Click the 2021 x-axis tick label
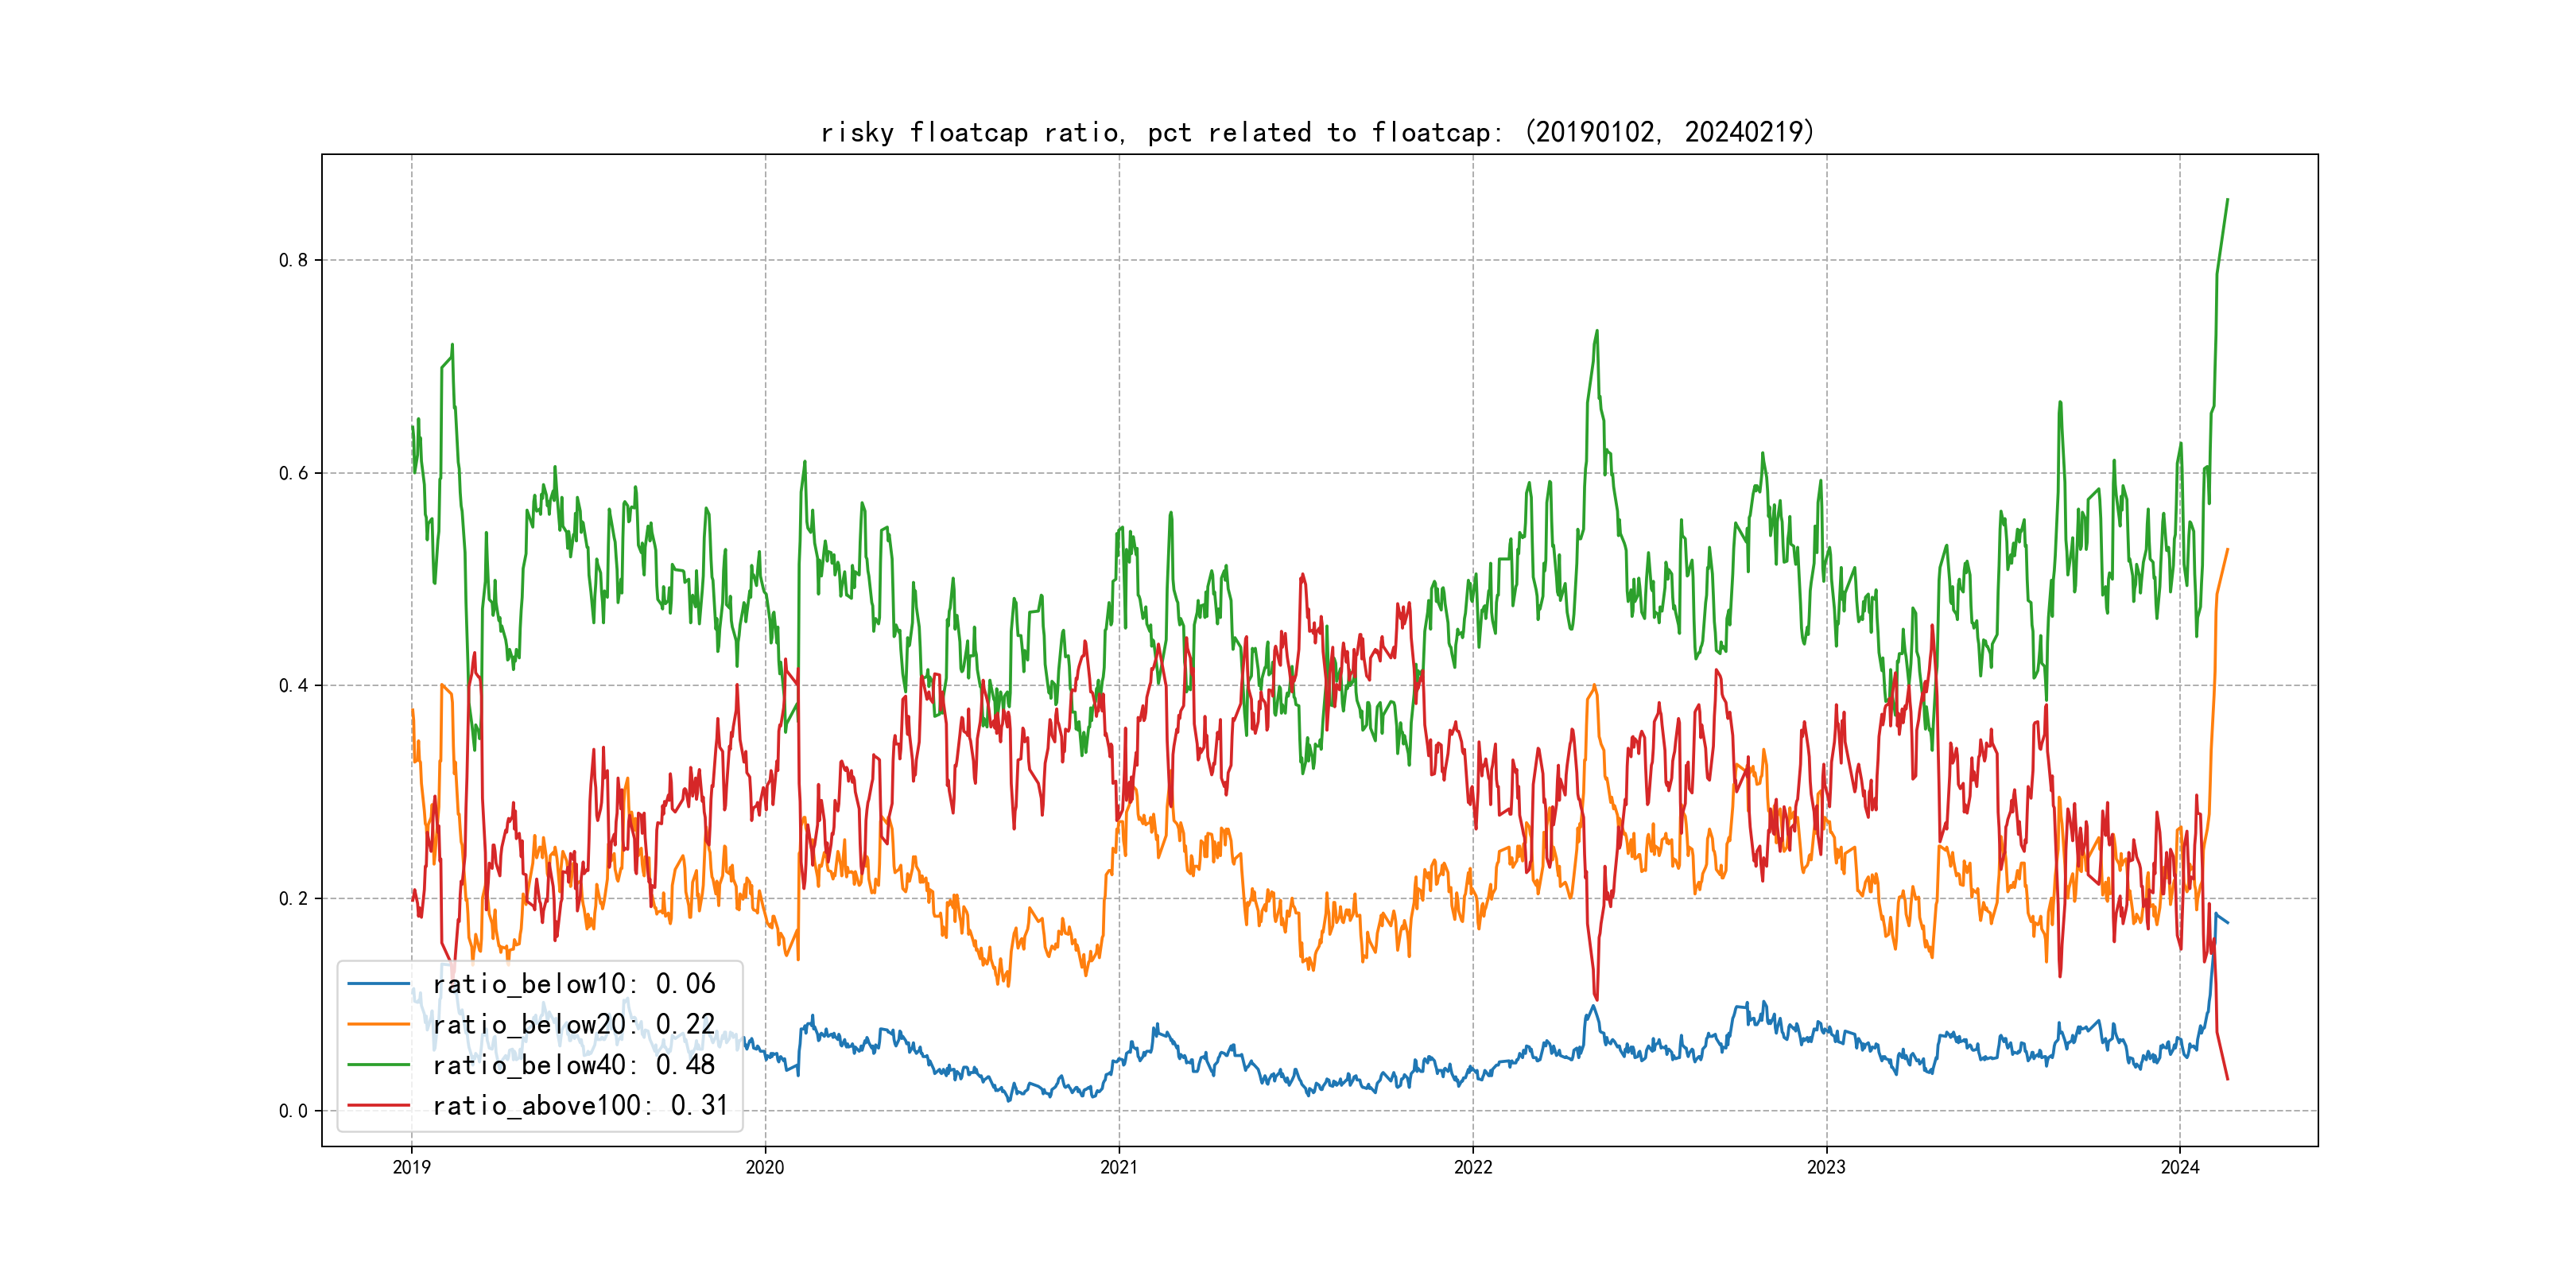This screenshot has width=2576, height=1288. [x=1119, y=1167]
